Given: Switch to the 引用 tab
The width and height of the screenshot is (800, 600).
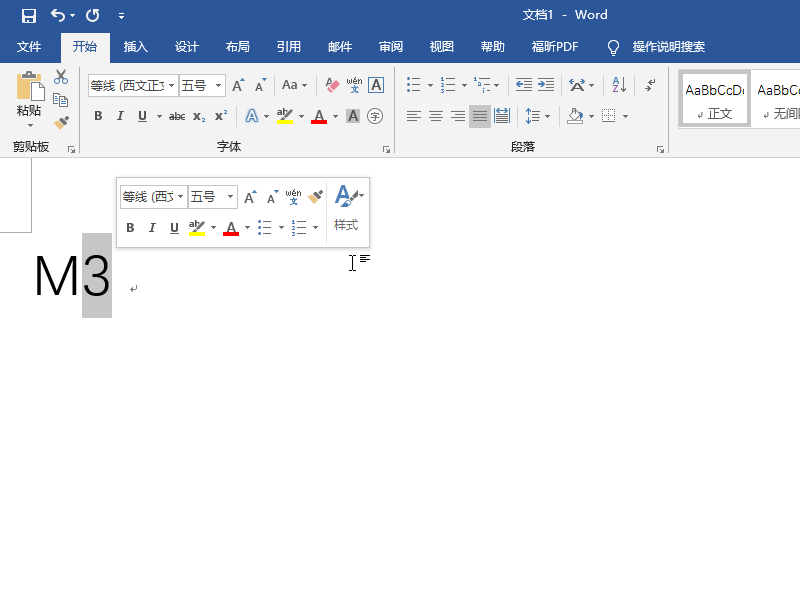Looking at the screenshot, I should [289, 47].
